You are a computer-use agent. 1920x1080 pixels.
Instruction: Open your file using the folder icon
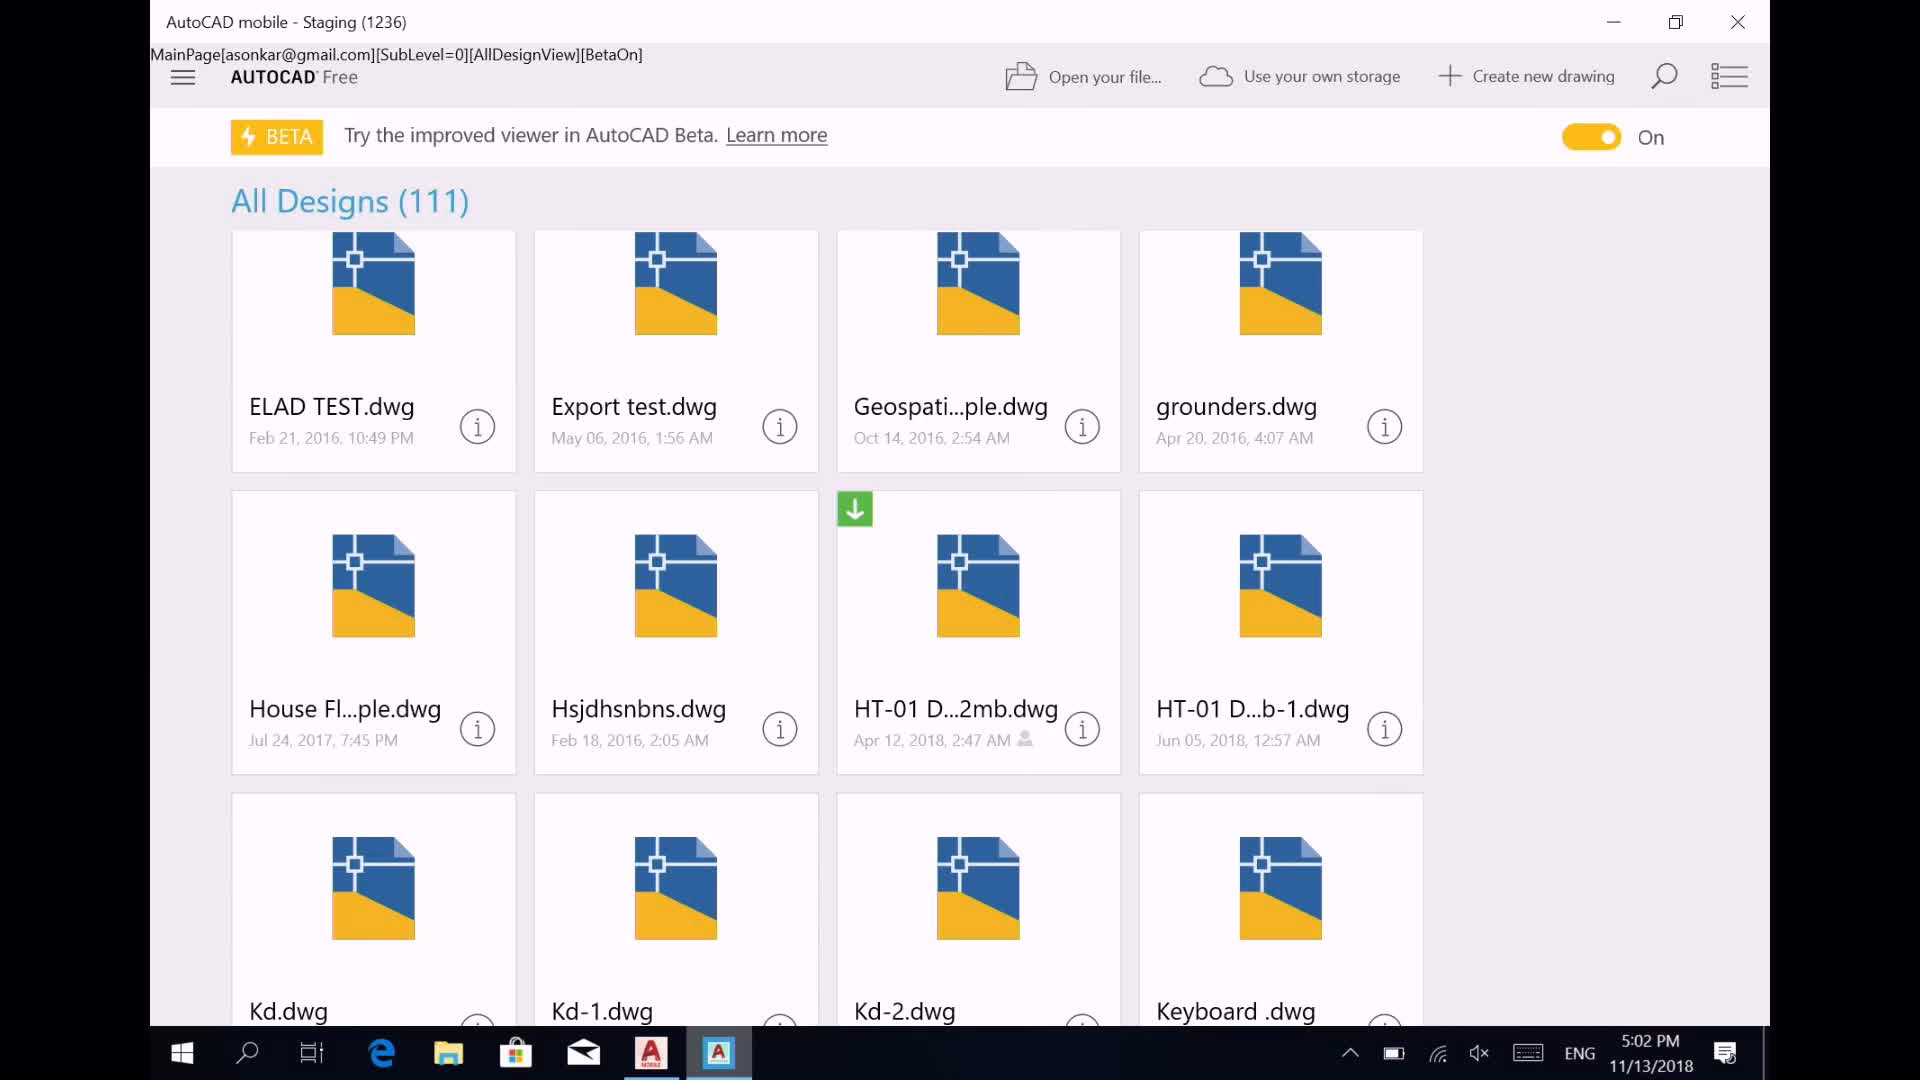click(1022, 75)
